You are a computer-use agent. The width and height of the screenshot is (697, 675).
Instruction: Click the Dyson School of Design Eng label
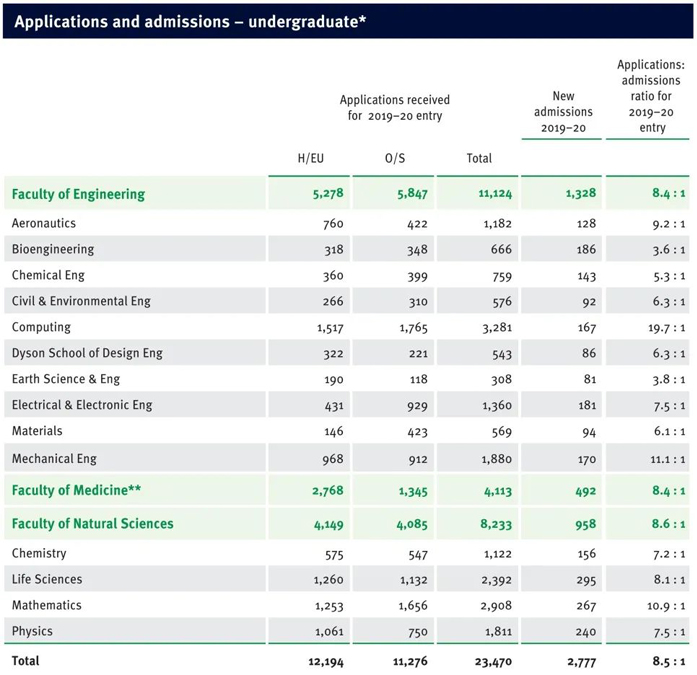tap(87, 354)
